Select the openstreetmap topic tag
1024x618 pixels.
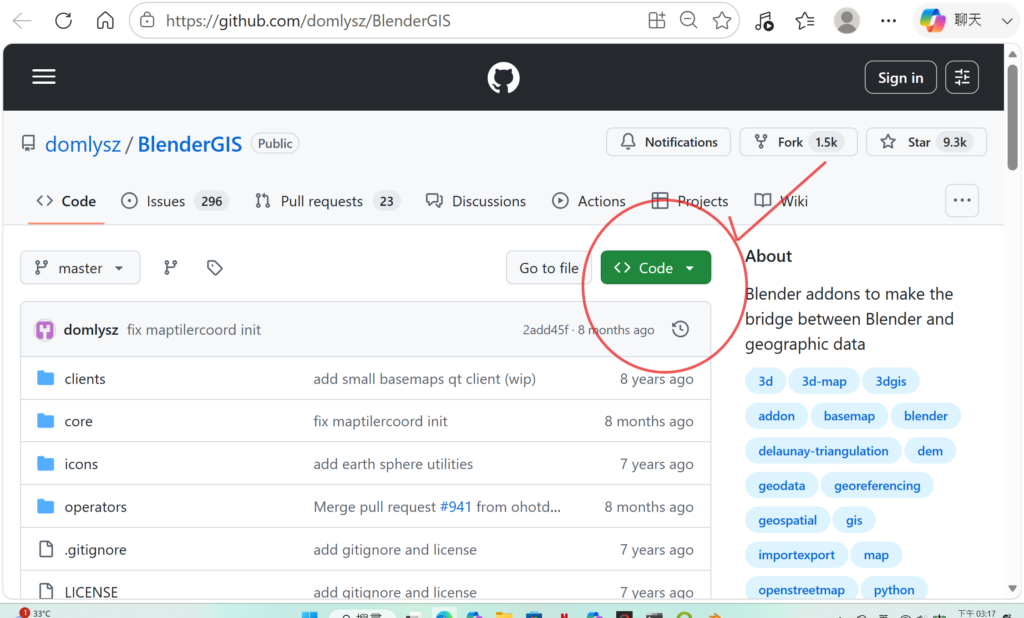[x=801, y=589]
